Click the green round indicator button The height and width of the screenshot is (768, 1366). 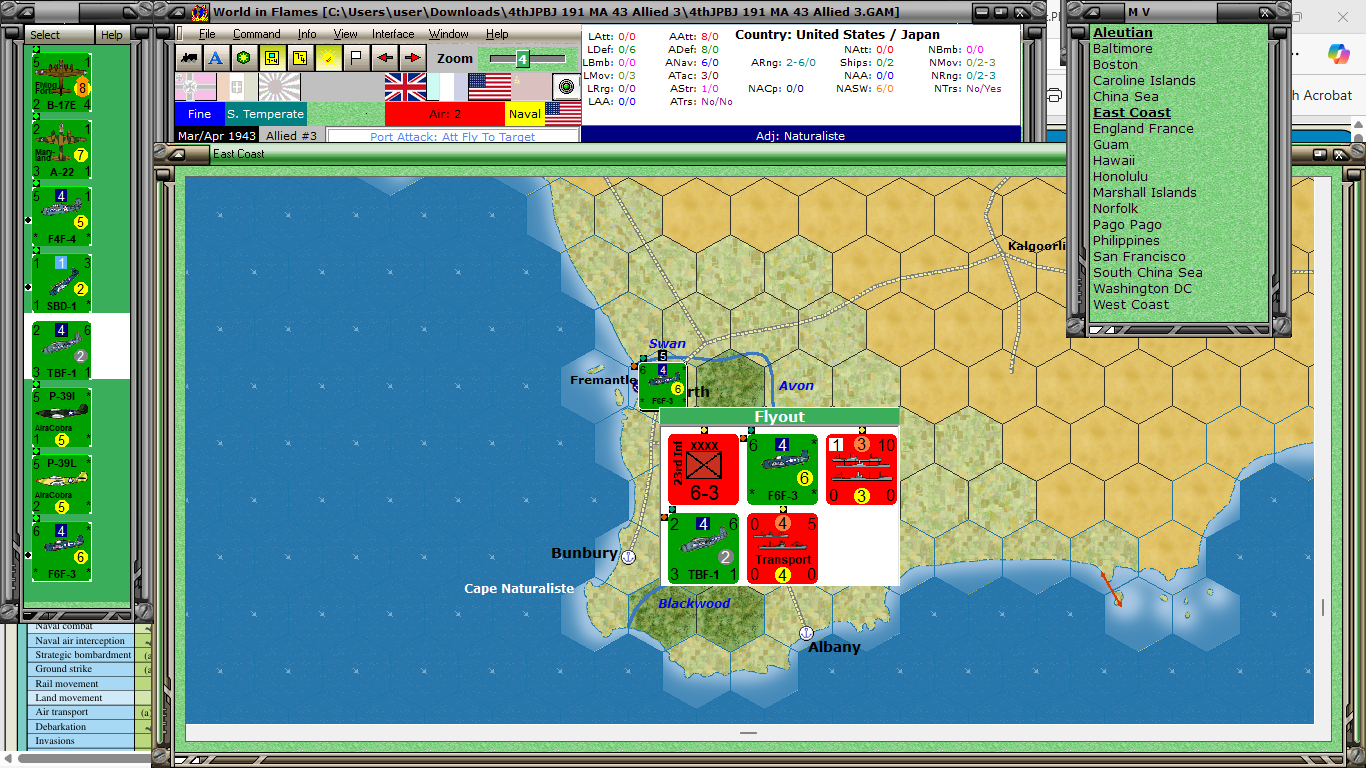point(566,87)
